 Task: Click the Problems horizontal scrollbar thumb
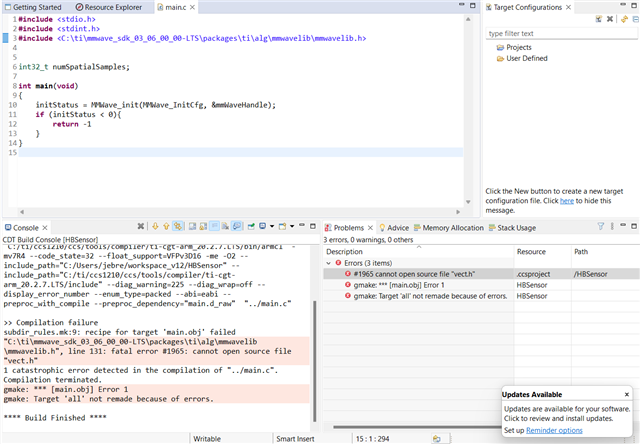point(417,427)
